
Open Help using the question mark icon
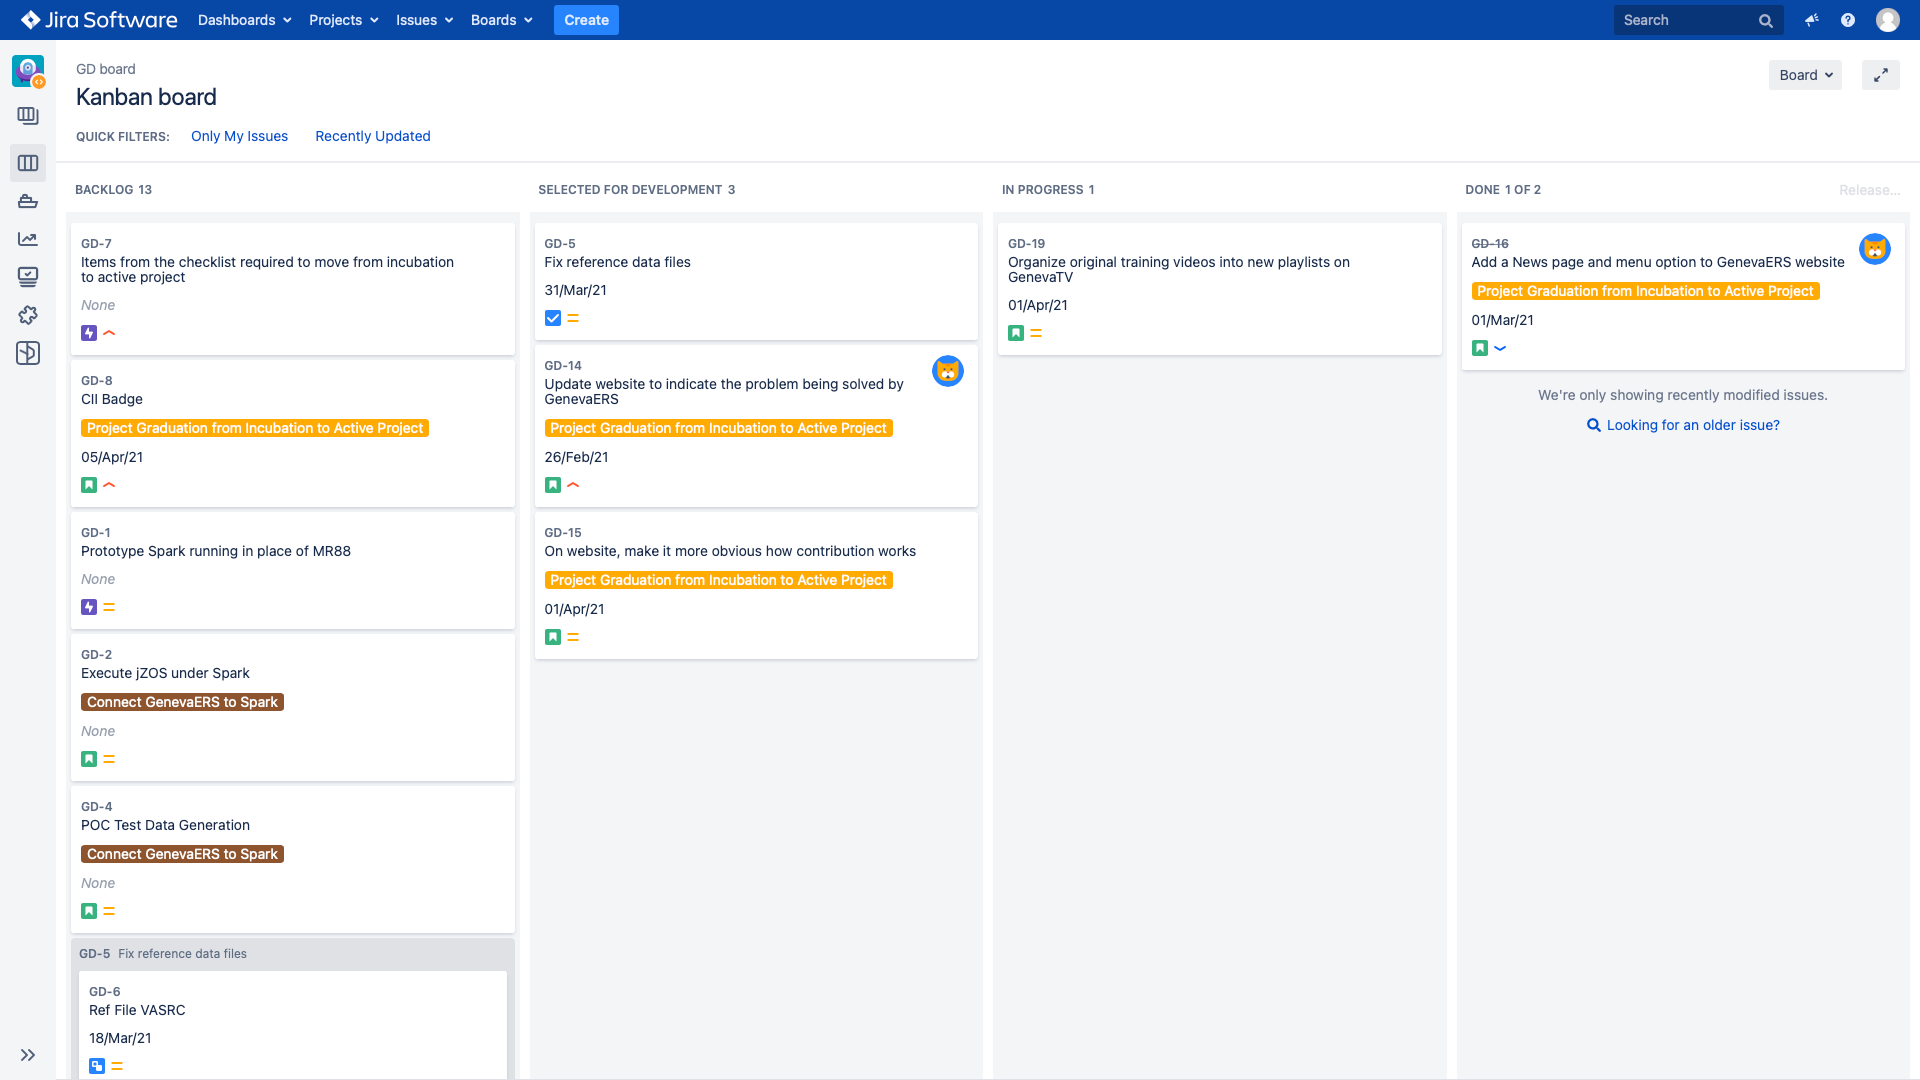pyautogui.click(x=1848, y=20)
